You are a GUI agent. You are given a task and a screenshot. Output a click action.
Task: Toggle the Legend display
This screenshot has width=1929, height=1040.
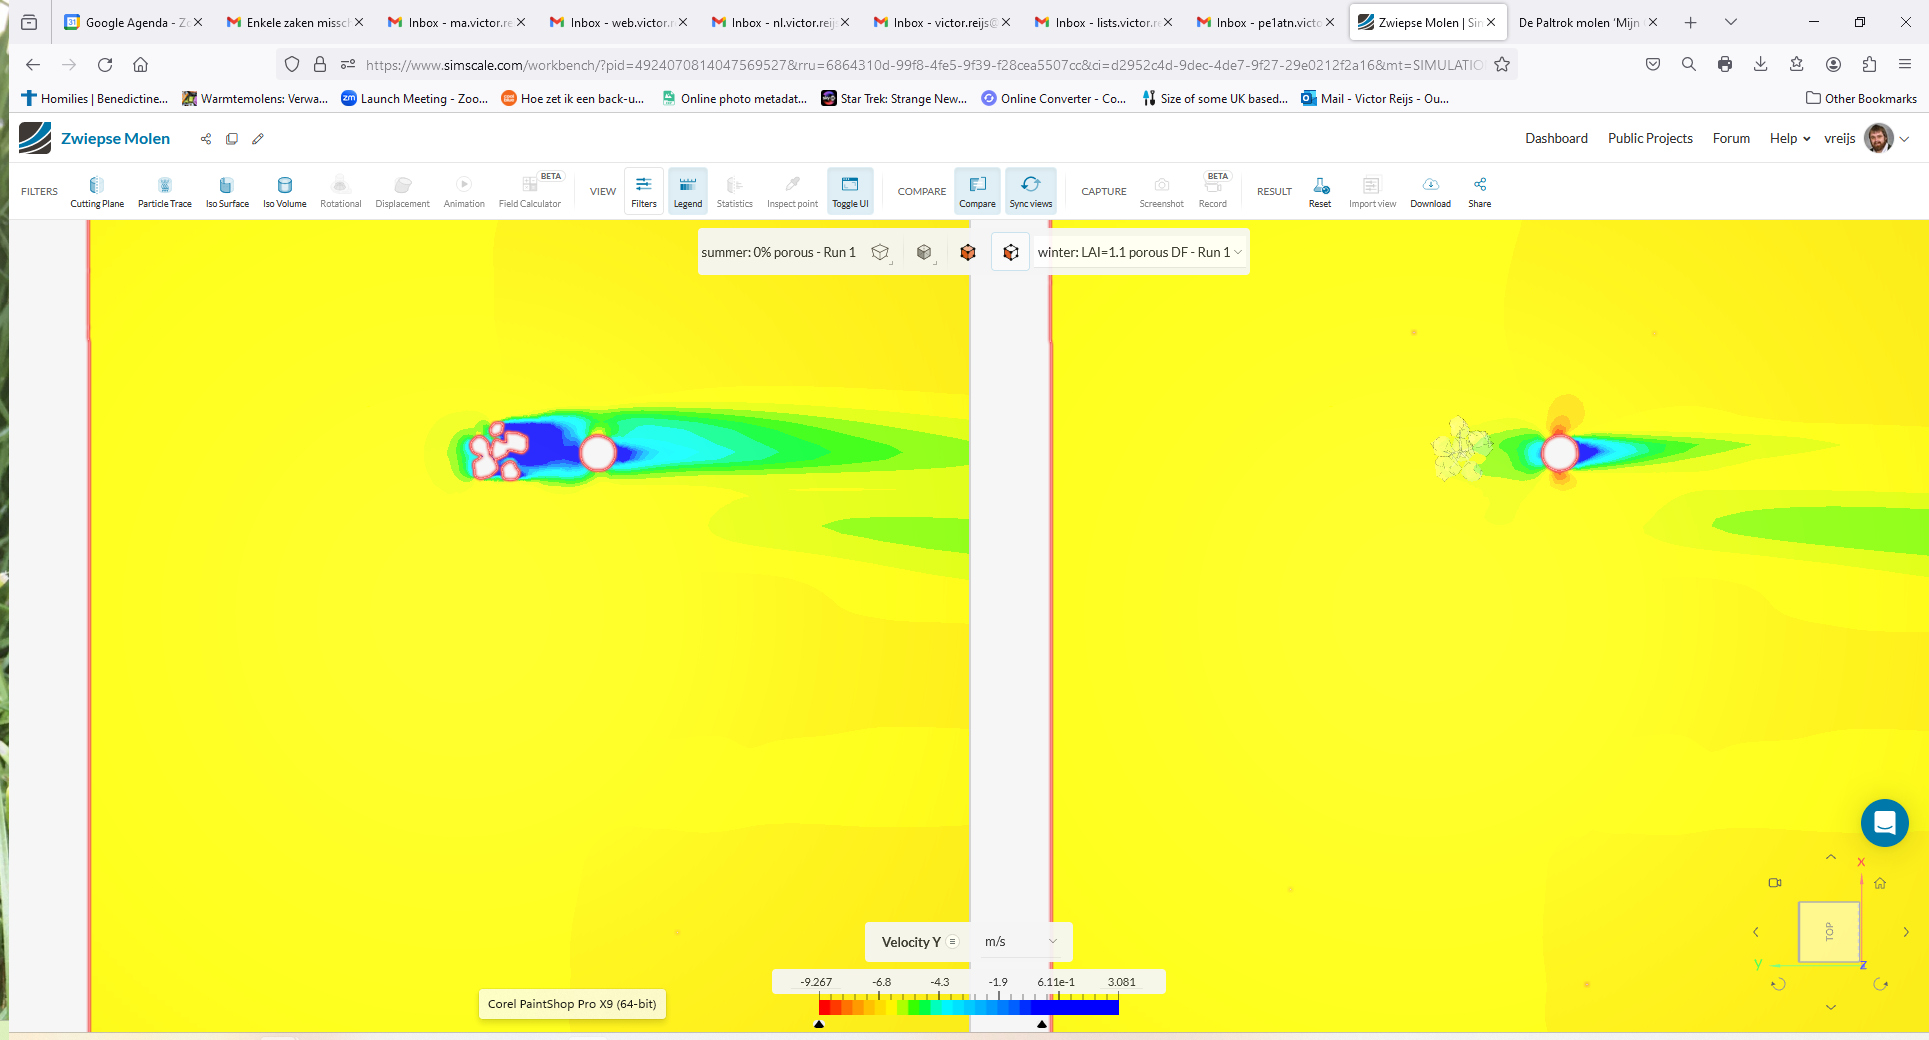click(687, 190)
